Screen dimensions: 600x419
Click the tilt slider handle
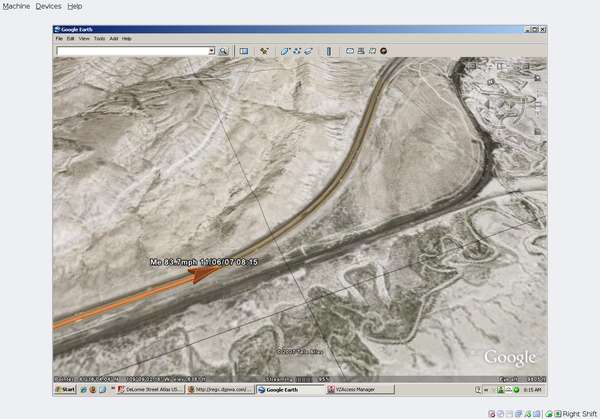500,66
